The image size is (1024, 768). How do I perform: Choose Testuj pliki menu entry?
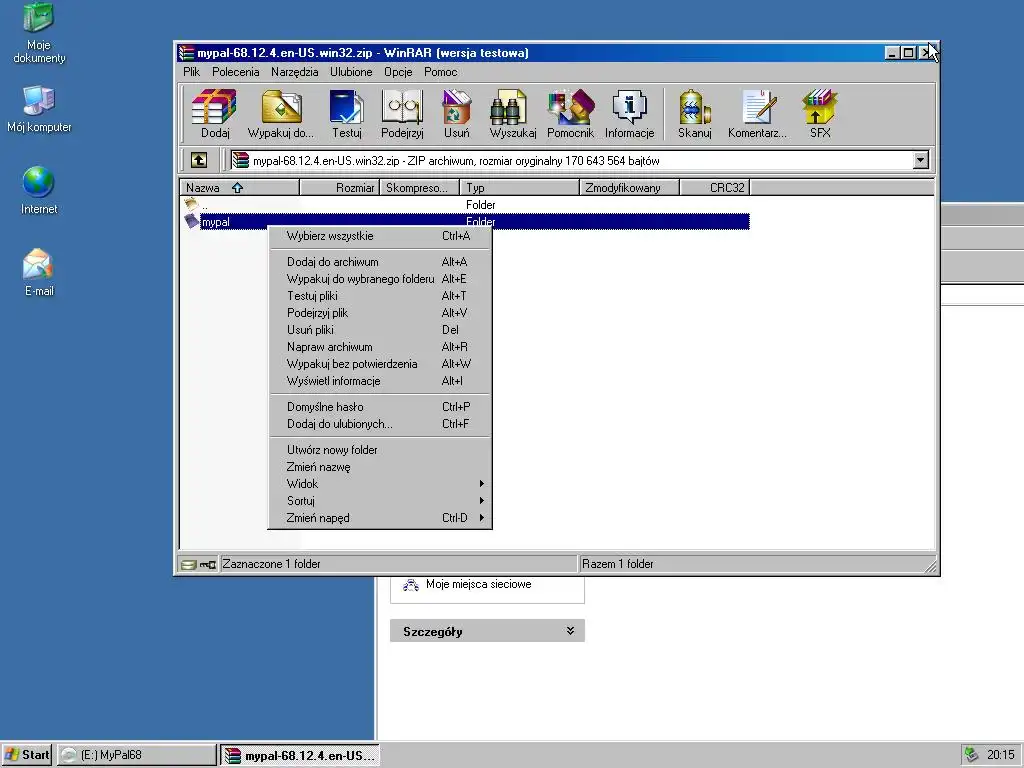(x=379, y=296)
